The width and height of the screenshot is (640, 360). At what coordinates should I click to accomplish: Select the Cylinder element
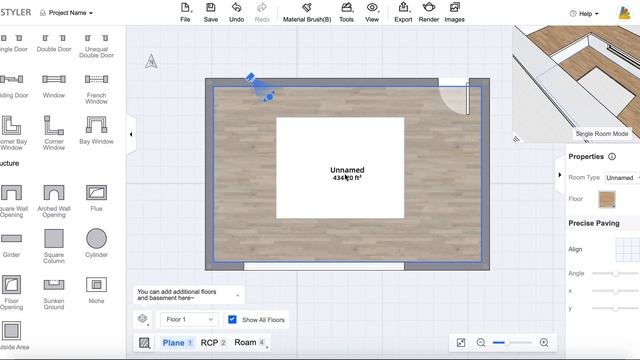pyautogui.click(x=96, y=243)
